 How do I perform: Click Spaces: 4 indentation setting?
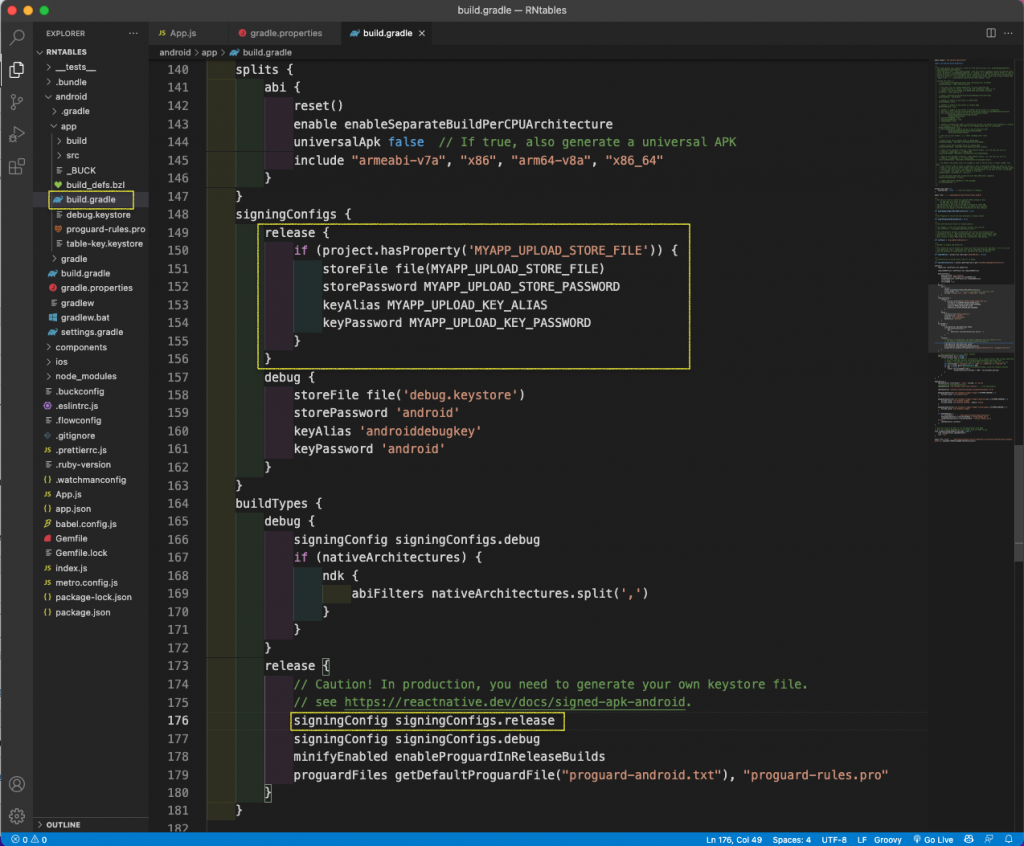click(x=792, y=840)
